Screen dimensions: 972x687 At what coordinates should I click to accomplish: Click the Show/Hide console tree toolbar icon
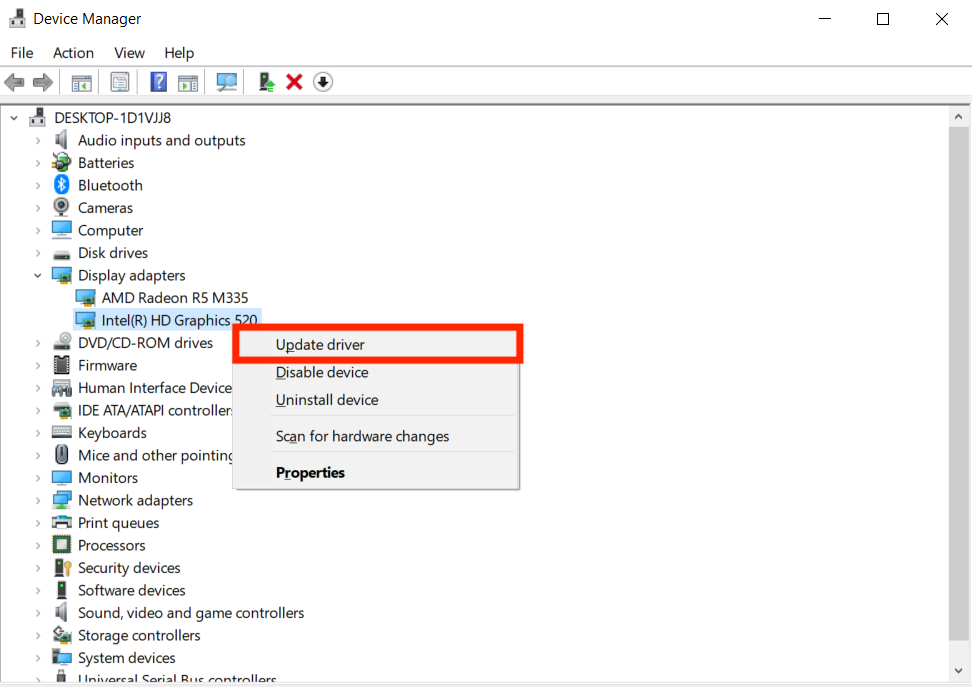click(82, 82)
